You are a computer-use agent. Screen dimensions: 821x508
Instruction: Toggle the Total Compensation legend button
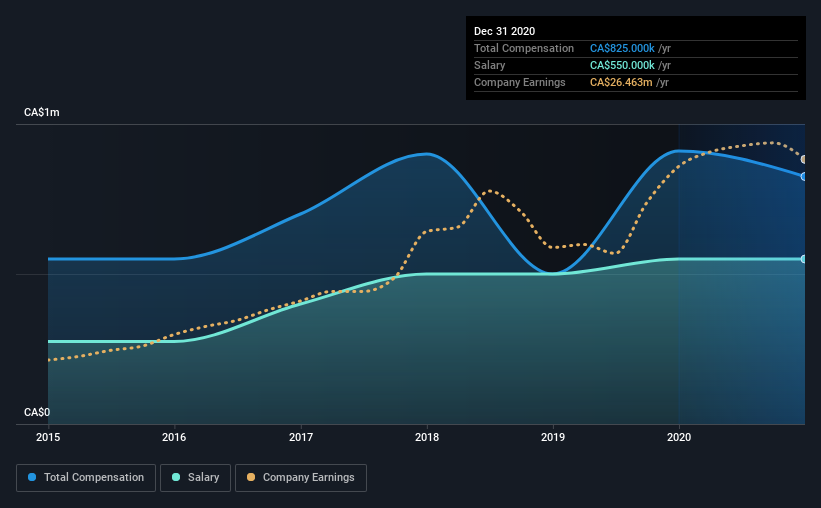[x=86, y=478]
